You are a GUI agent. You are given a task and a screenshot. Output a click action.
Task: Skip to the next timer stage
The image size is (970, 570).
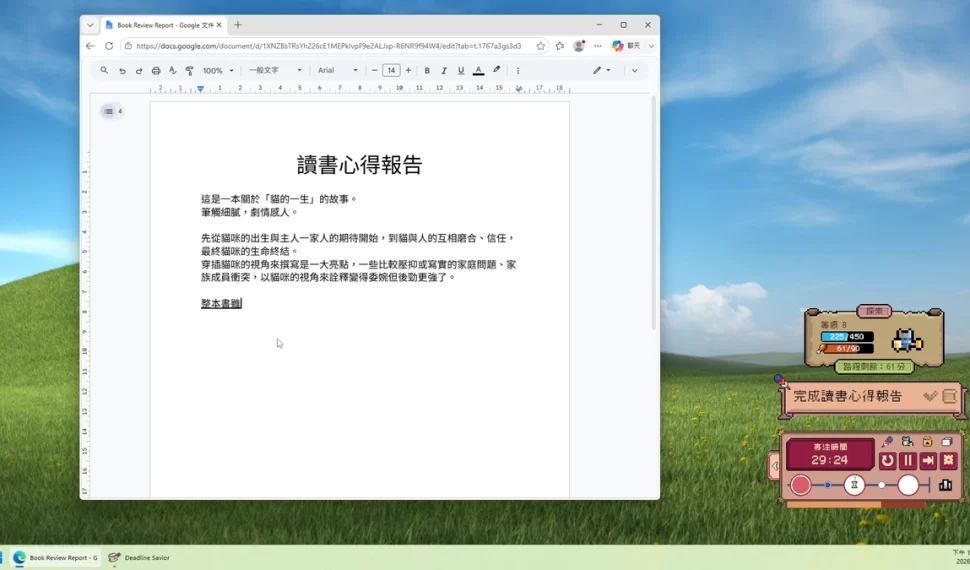point(928,460)
